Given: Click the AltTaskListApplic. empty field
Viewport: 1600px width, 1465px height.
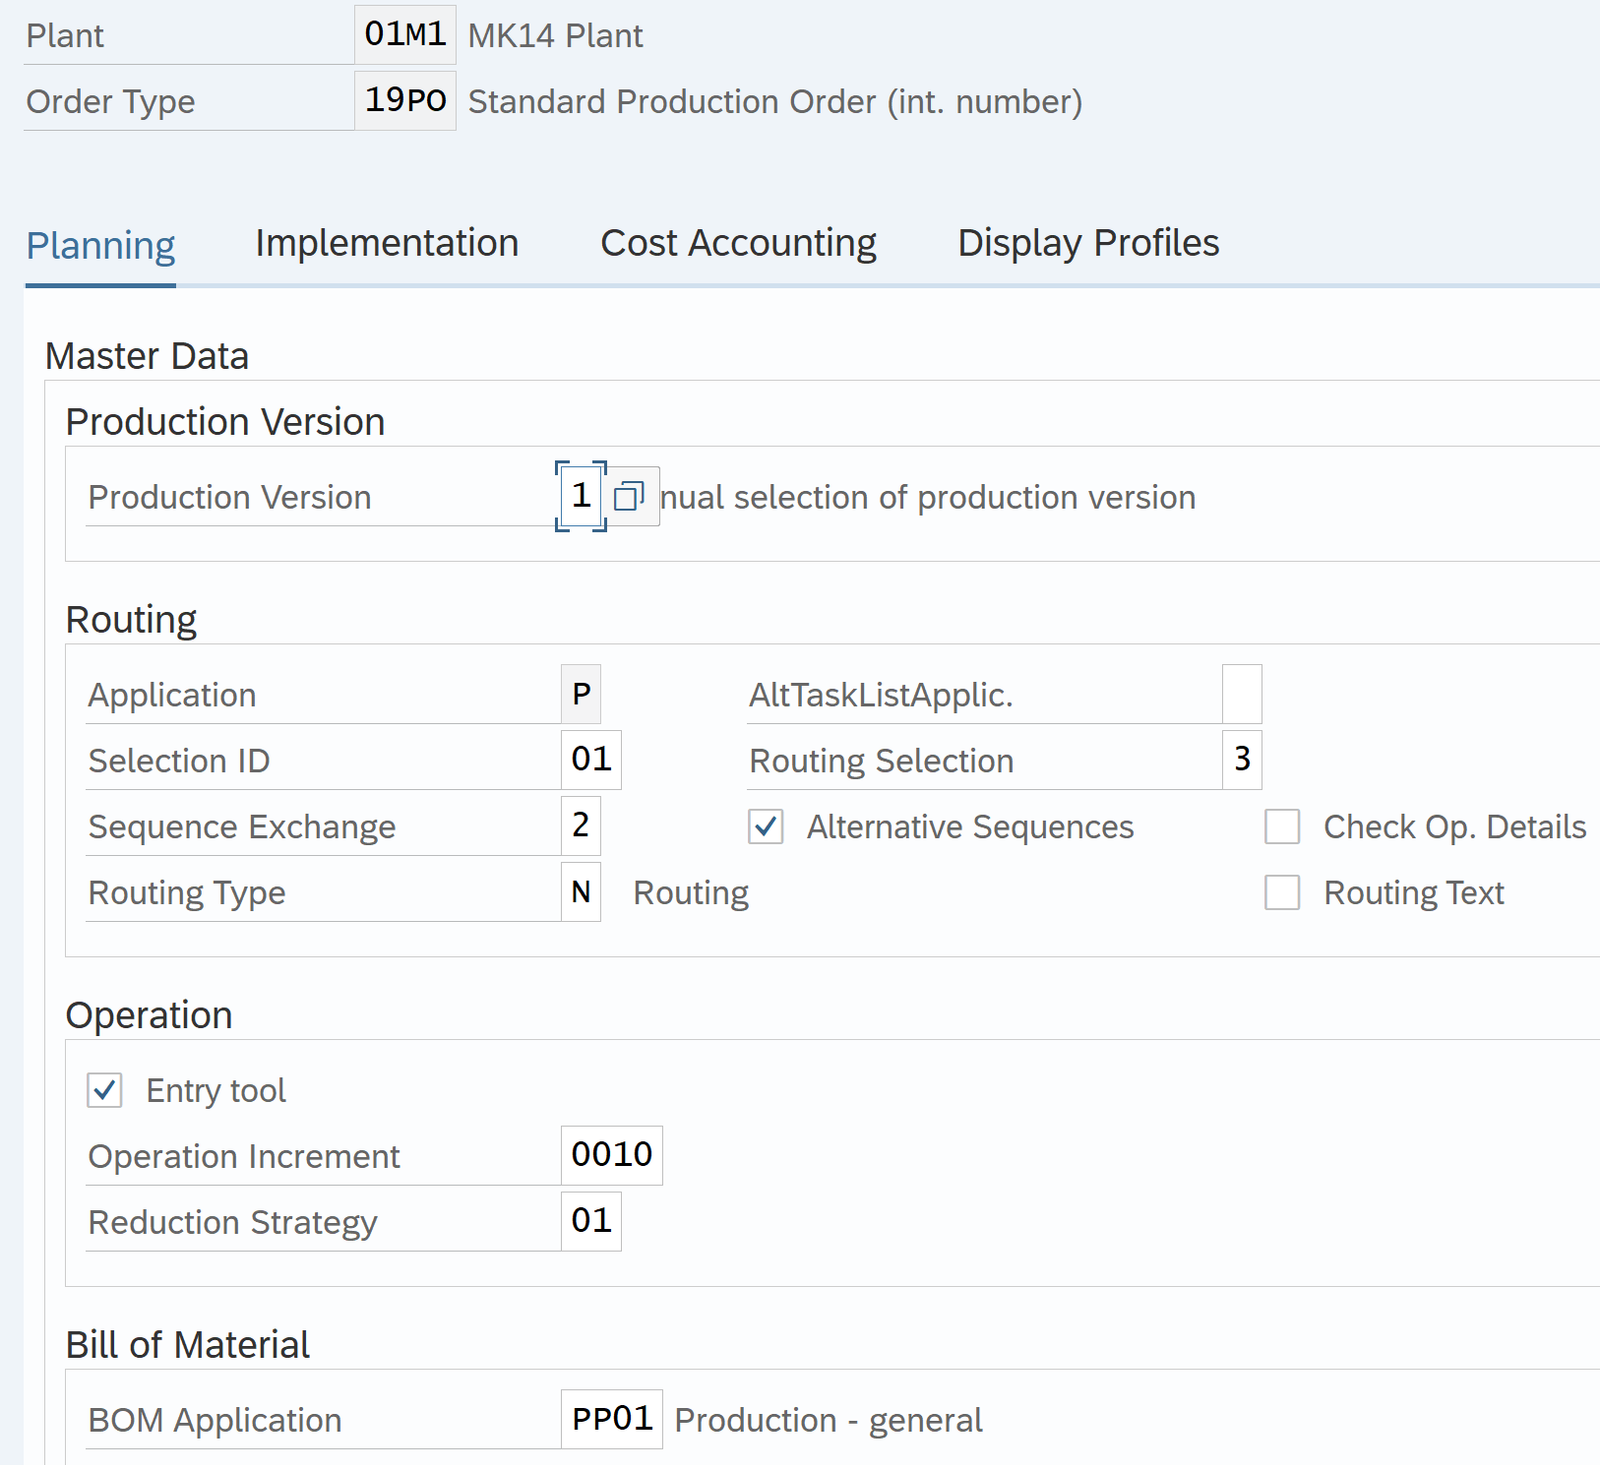Looking at the screenshot, I should point(1241,694).
